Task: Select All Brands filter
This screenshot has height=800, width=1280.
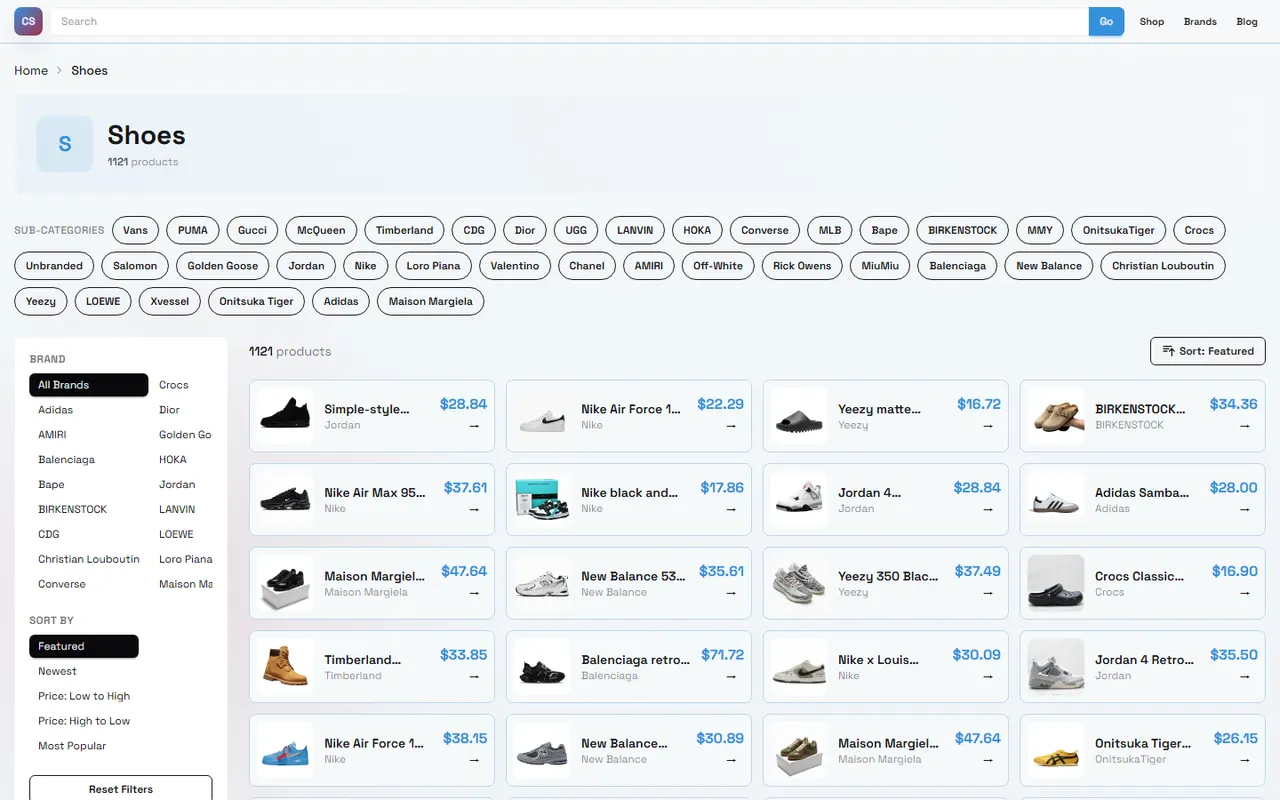Action: coord(89,385)
